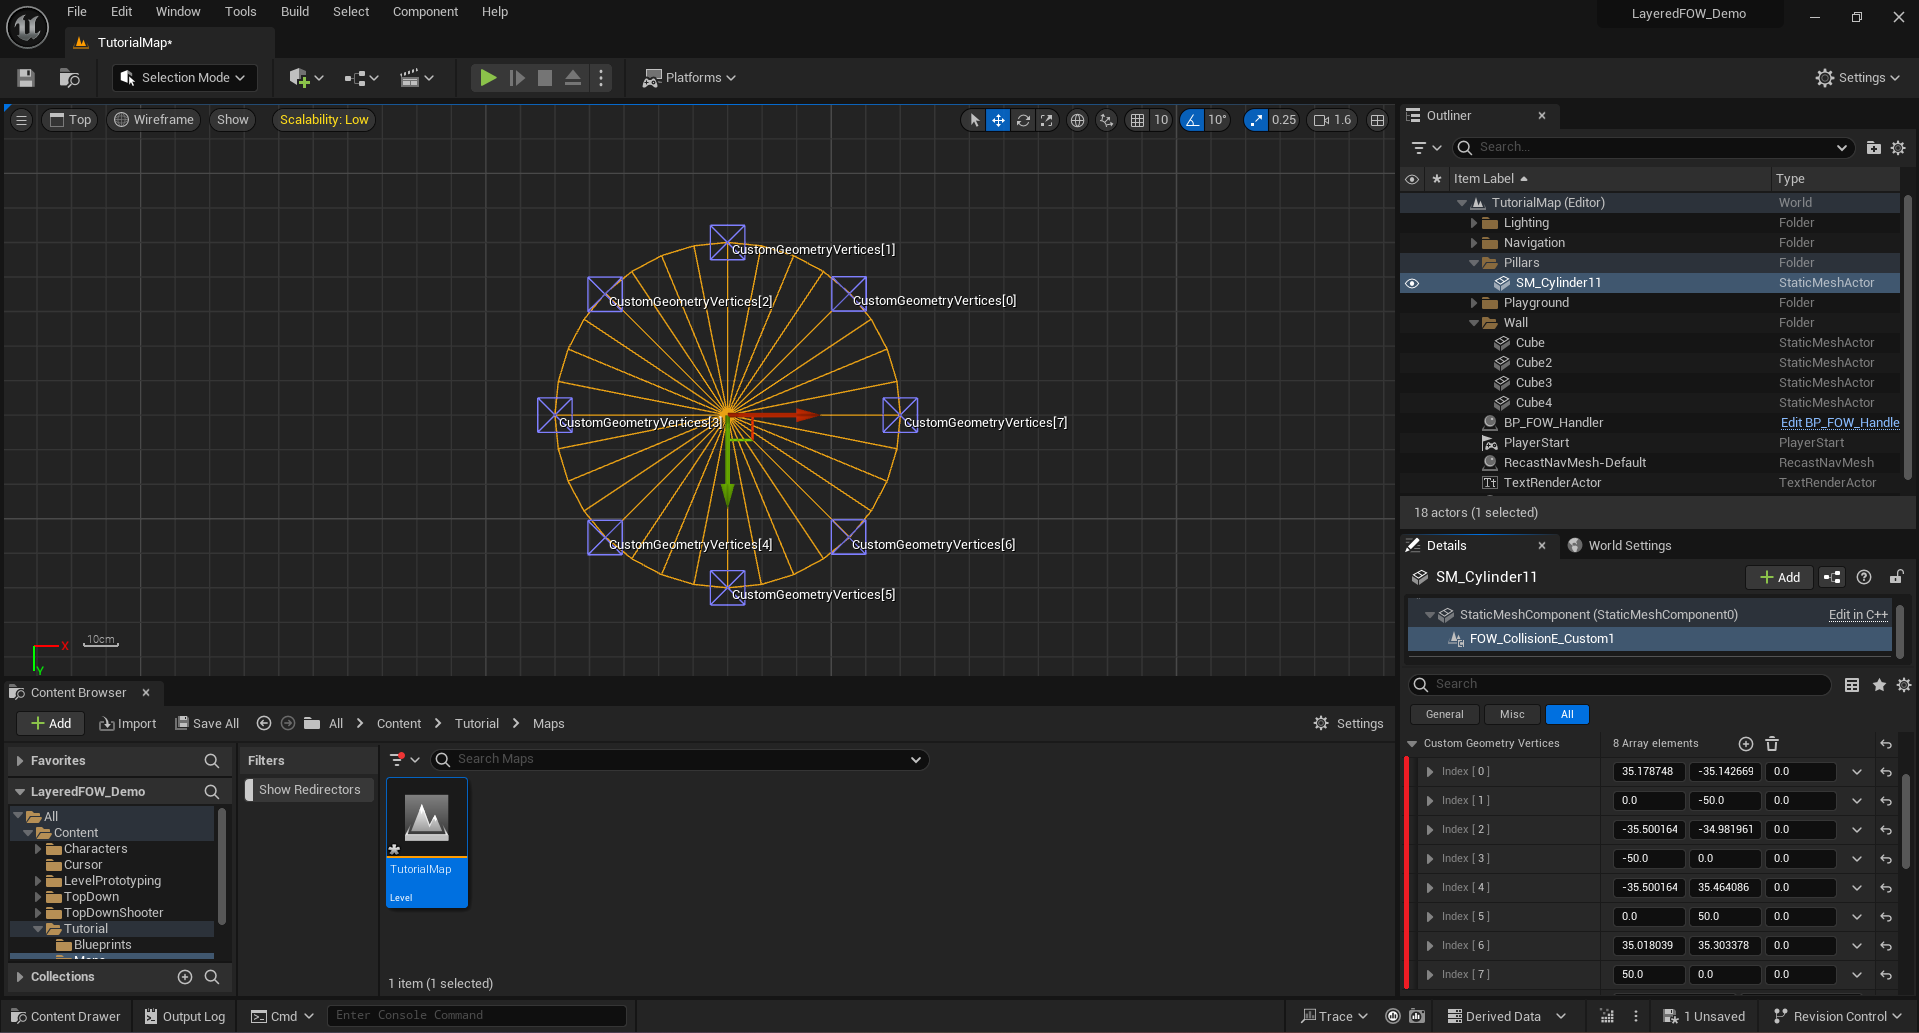Click the eject from player button
Viewport: 1919px width, 1033px height.
573,78
